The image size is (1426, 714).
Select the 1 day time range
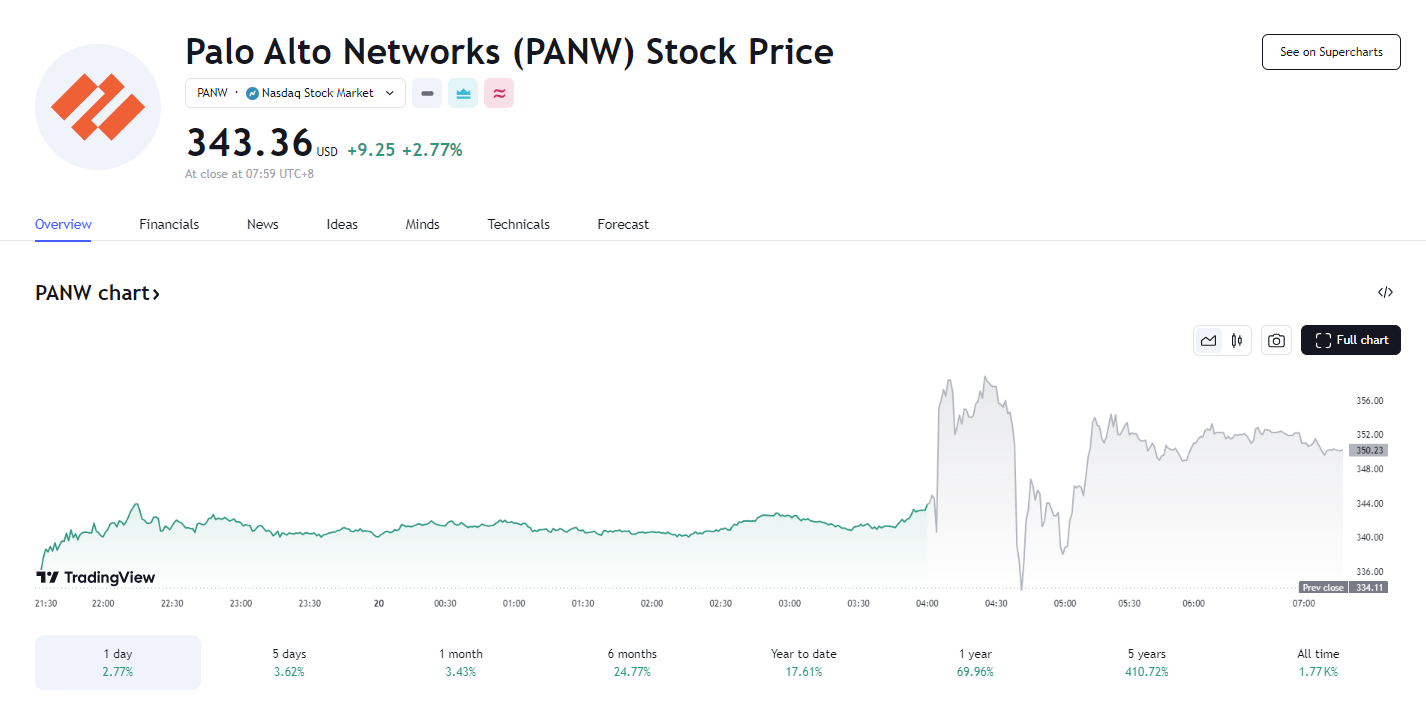tap(117, 662)
